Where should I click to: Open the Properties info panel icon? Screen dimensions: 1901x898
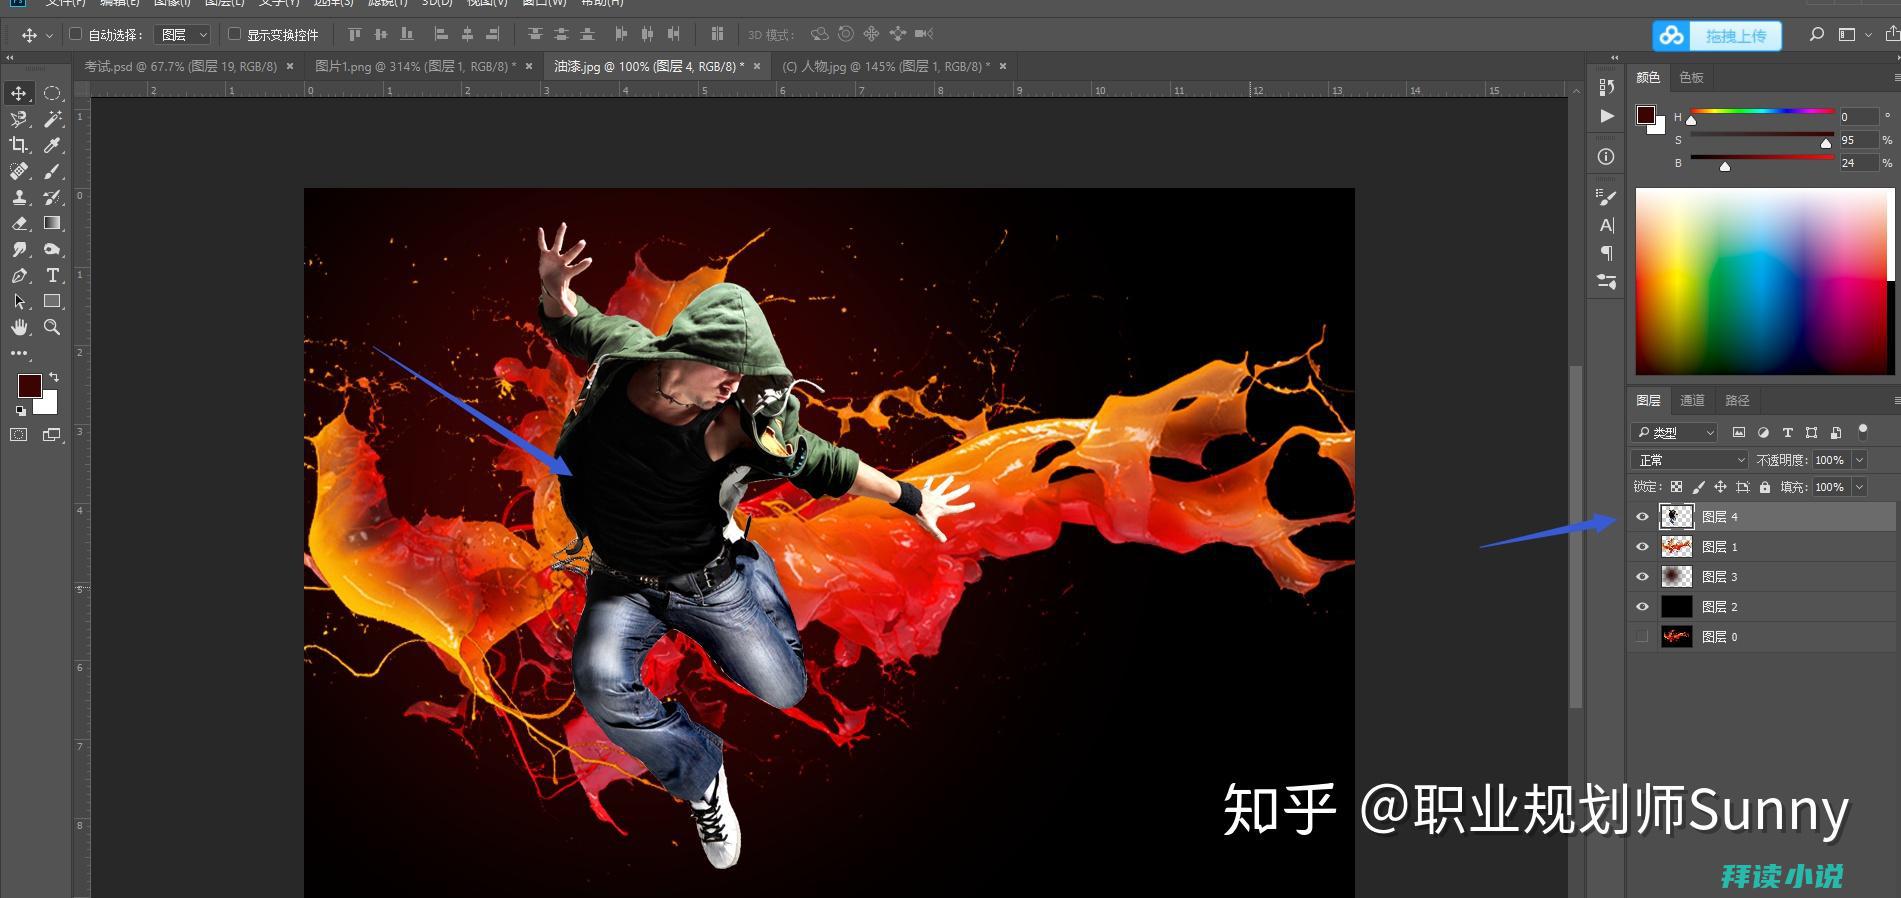tap(1606, 157)
